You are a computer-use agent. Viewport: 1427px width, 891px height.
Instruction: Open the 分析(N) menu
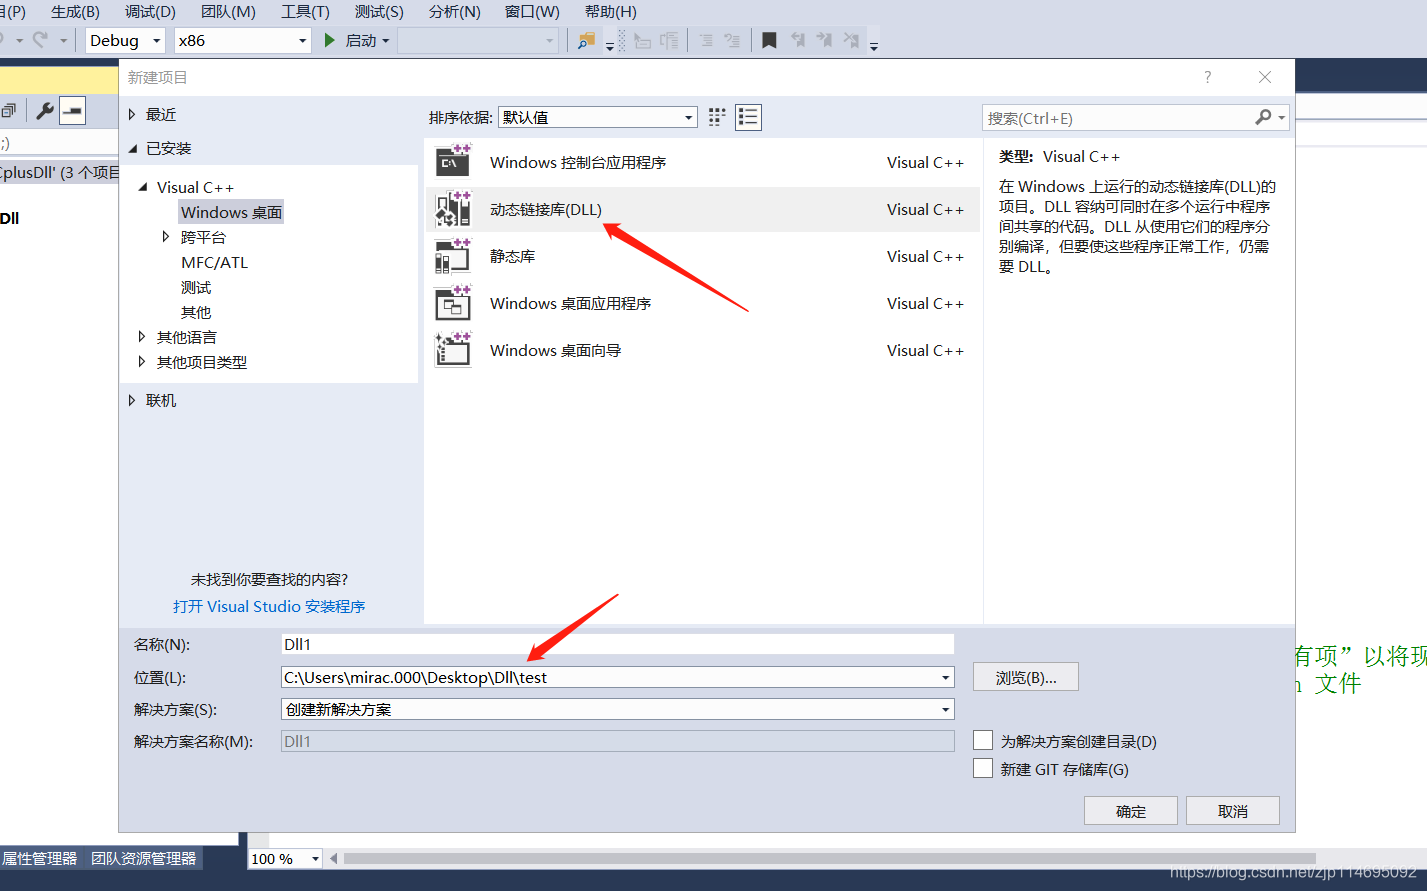point(454,12)
